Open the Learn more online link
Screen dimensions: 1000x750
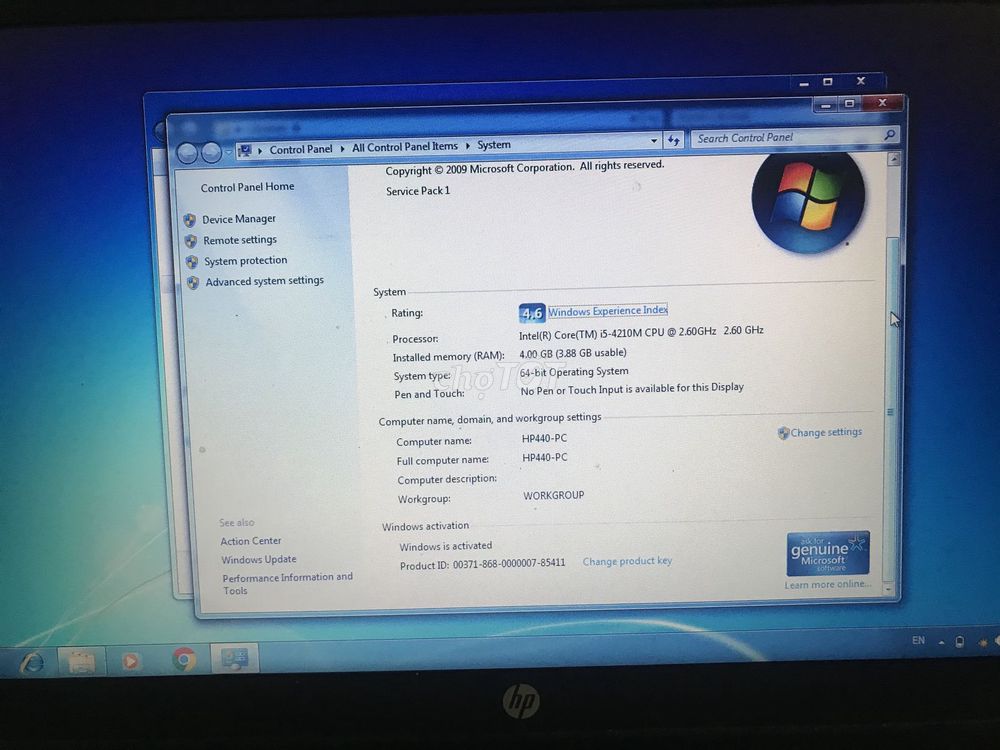[827, 584]
